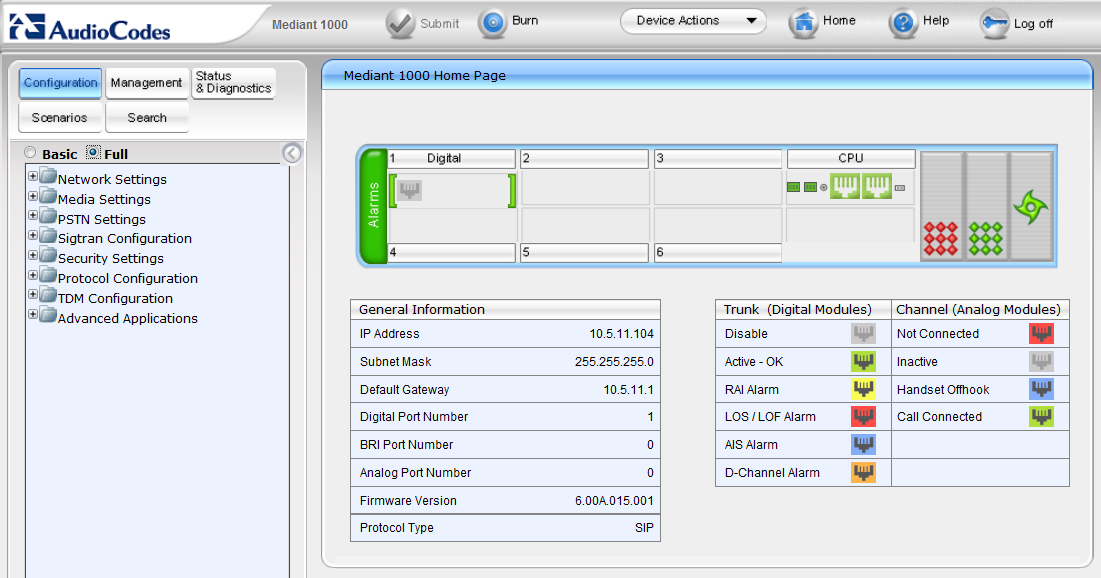Click the Search button

coord(146,118)
